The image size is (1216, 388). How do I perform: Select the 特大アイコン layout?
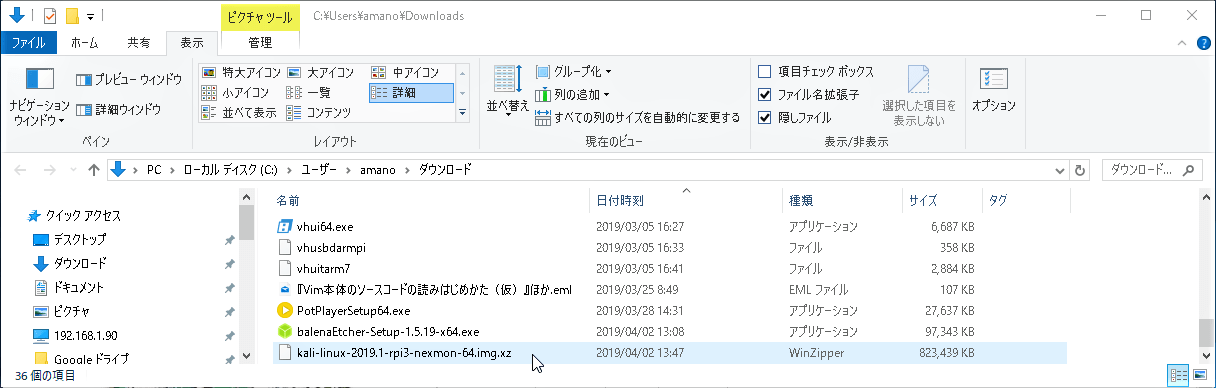tap(239, 72)
